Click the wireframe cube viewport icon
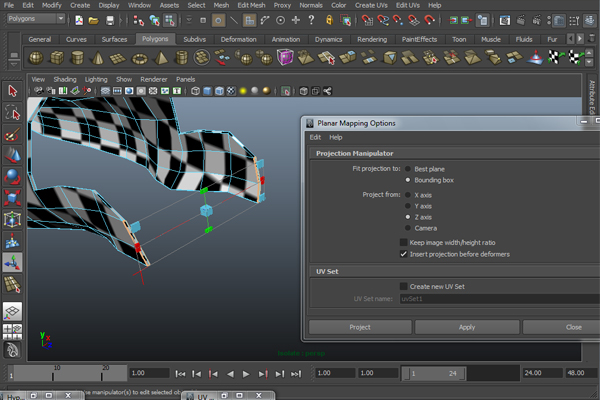This screenshot has width=600, height=400. coord(196,91)
